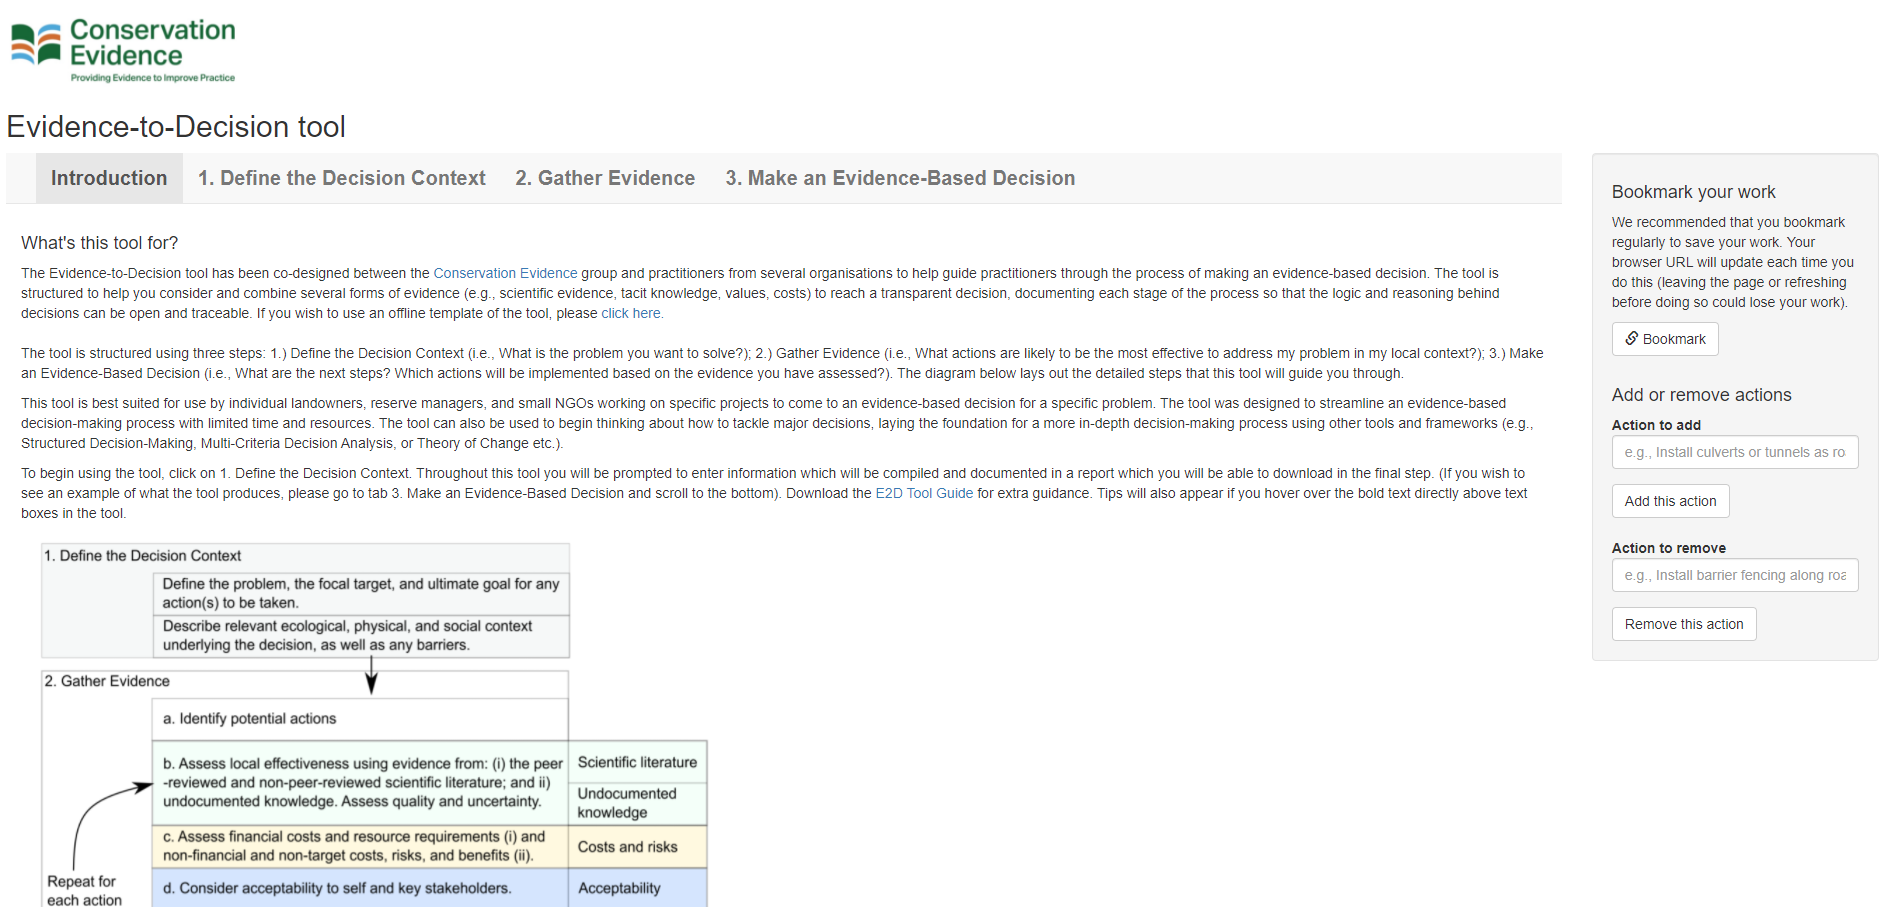Click the Action to remove input field
Viewport: 1891px width, 907px height.
1734,575
